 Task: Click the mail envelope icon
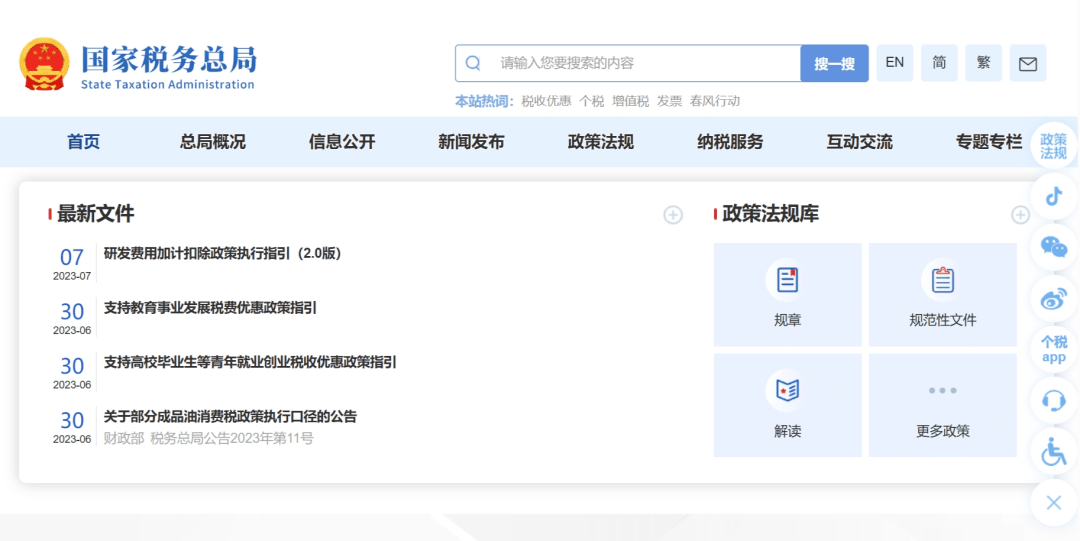click(1027, 63)
